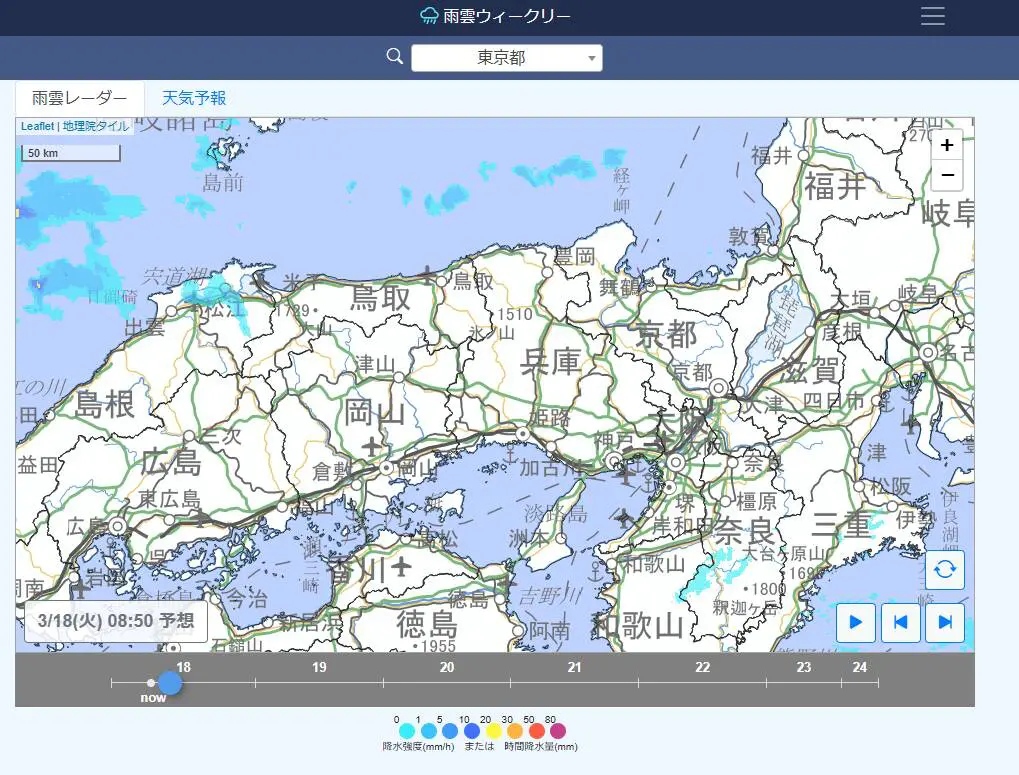Screen dimensions: 1019x775
Task: Play the radar animation
Action: click(x=855, y=622)
